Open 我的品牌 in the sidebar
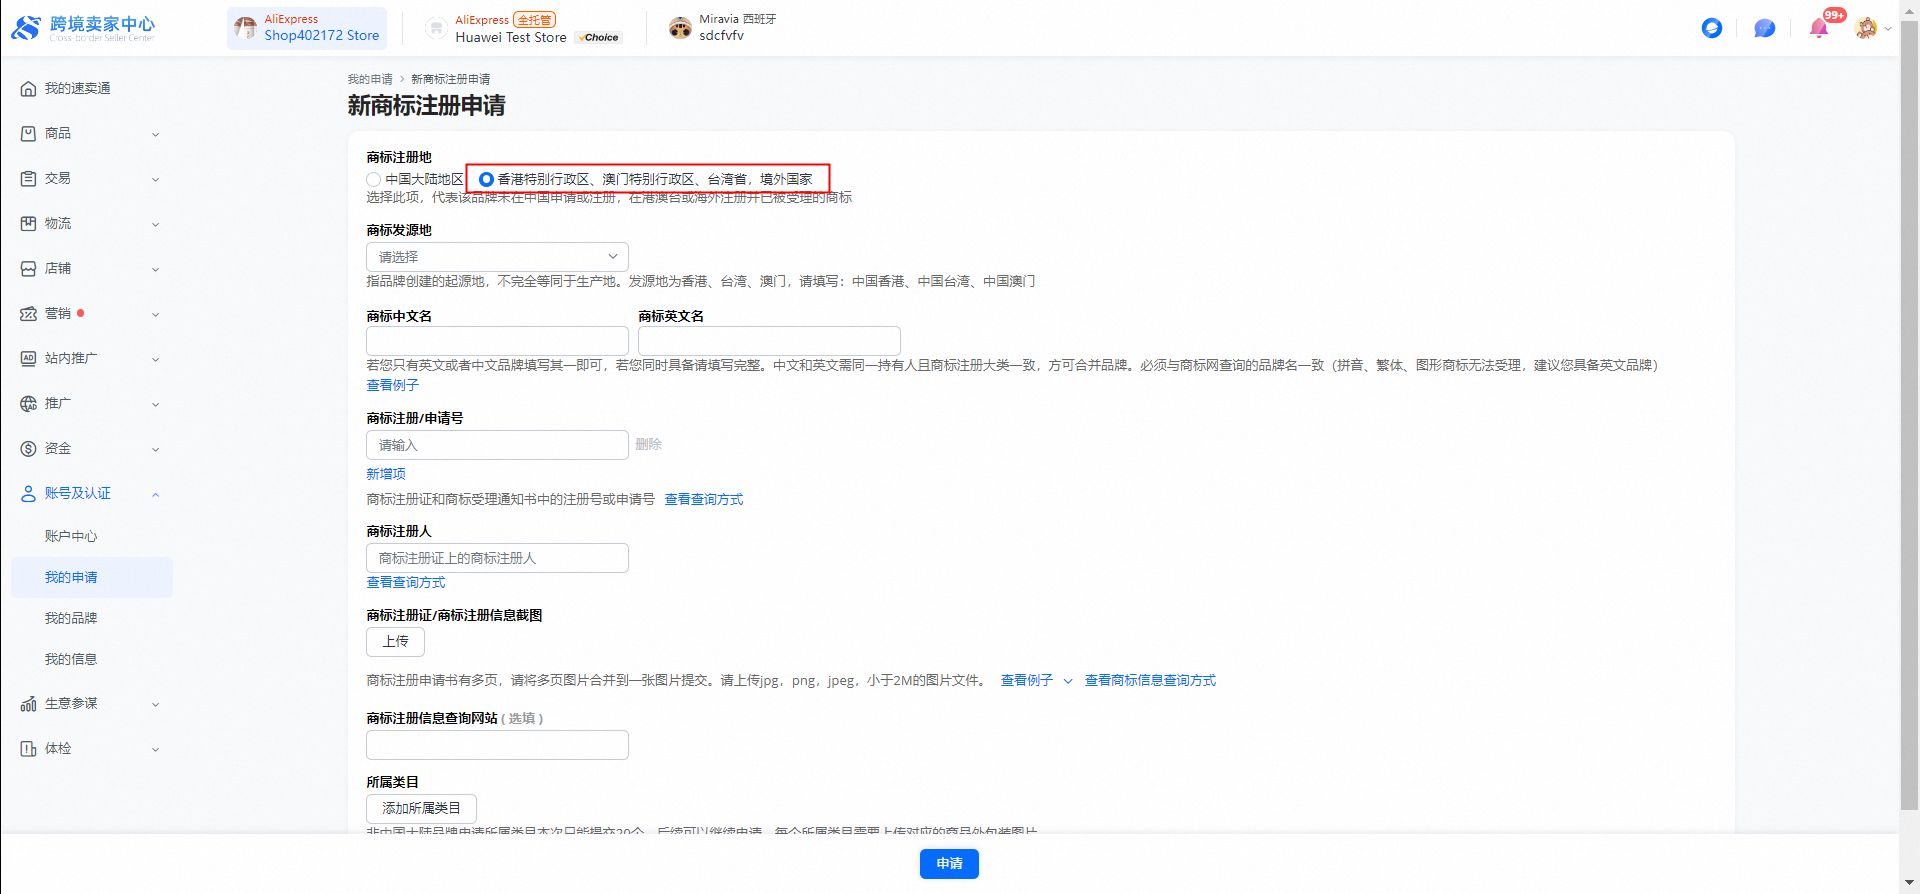Viewport: 1920px width, 894px height. 71,619
